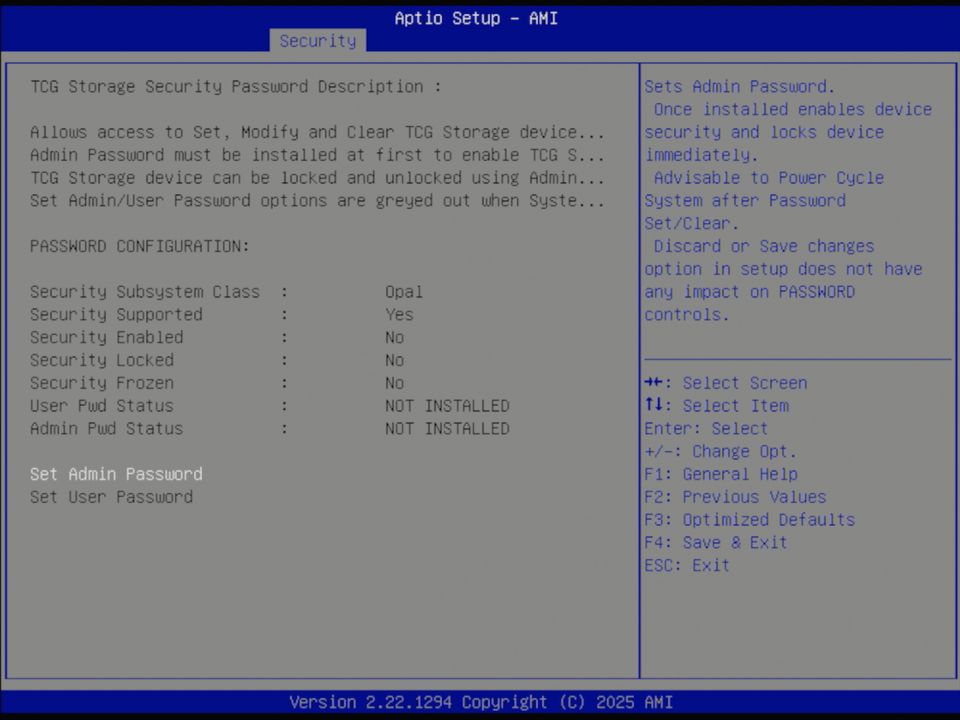Click the ESC Exit entry

pos(683,565)
